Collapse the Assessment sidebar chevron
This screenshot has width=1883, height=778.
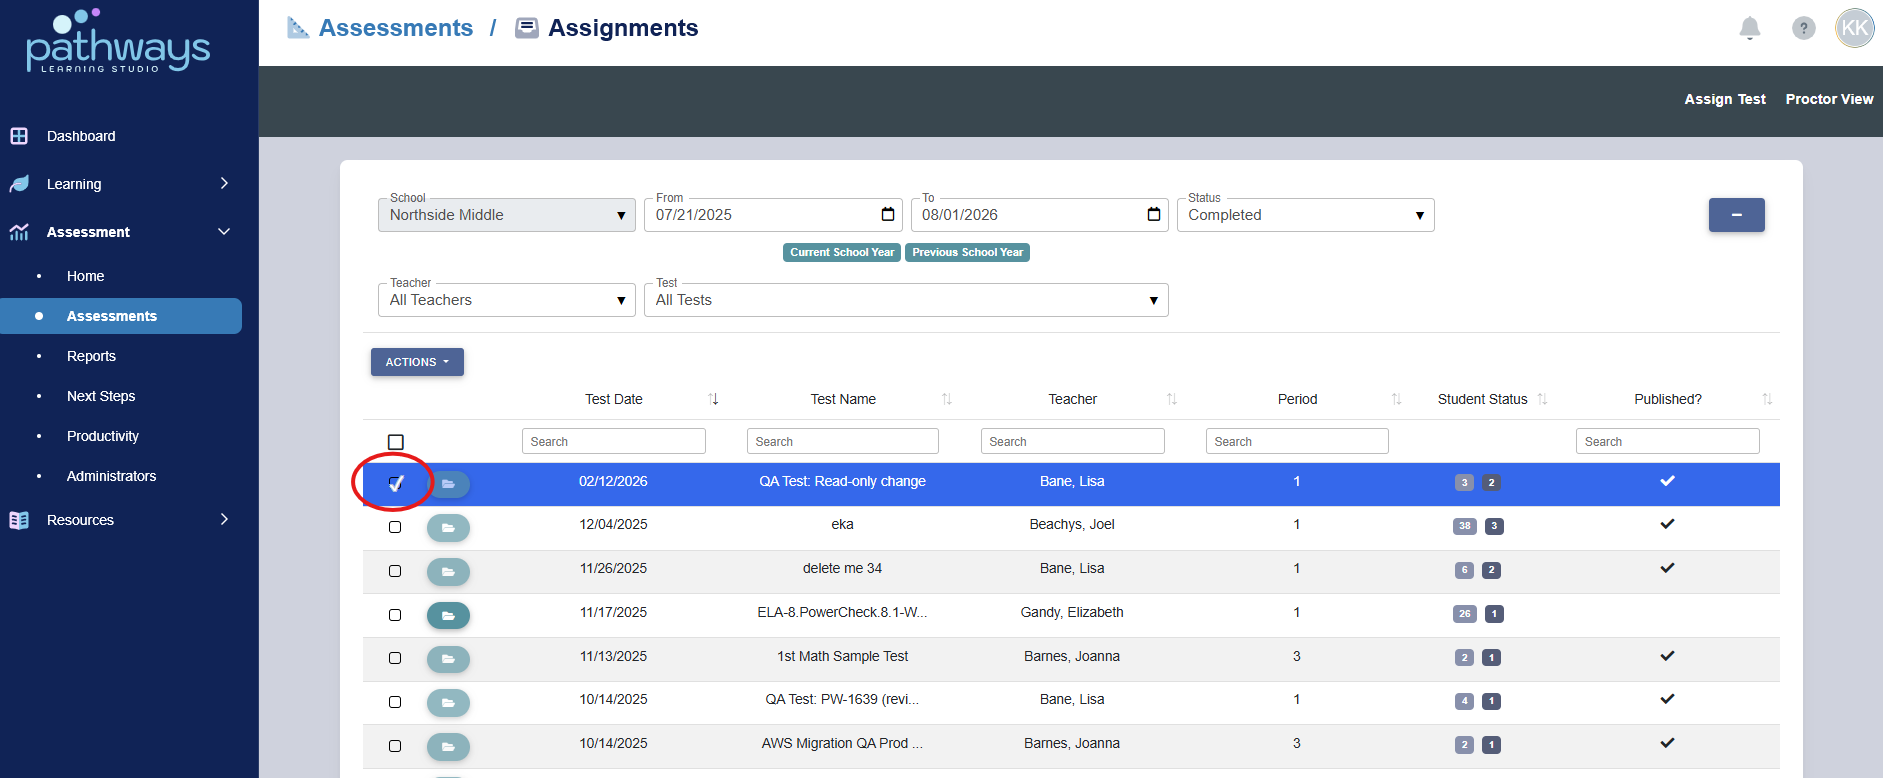coord(224,231)
